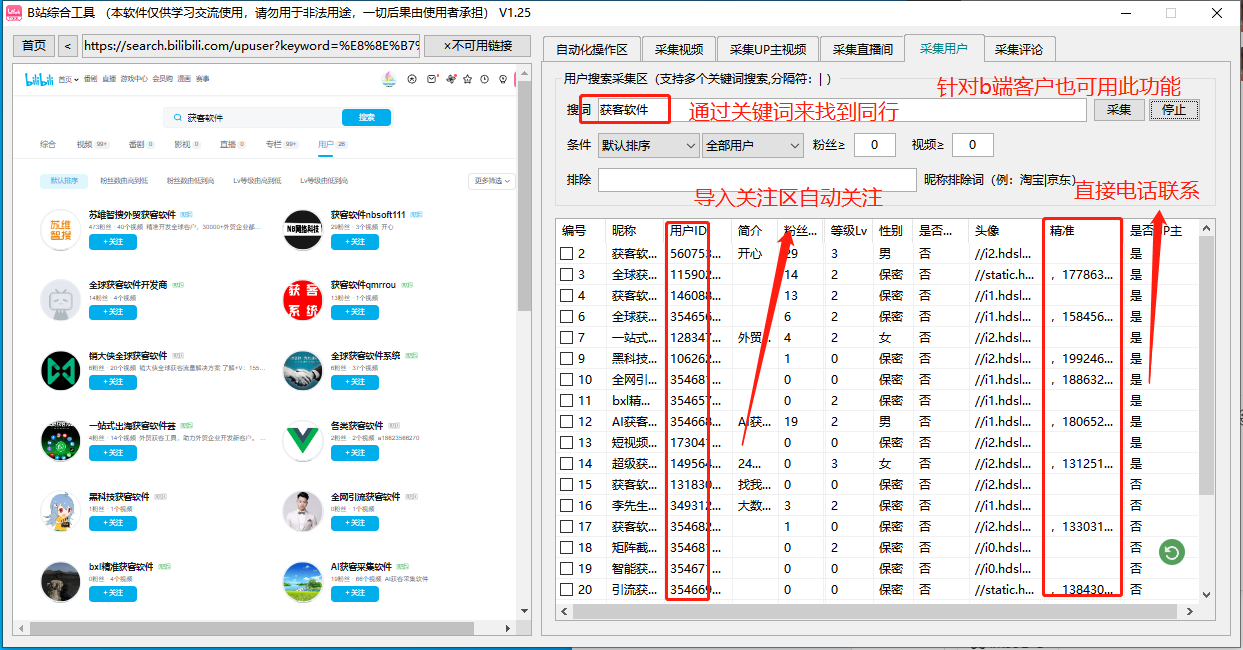The height and width of the screenshot is (650, 1243).
Task: Switch to the 采集评论 tab
Action: click(x=1020, y=47)
